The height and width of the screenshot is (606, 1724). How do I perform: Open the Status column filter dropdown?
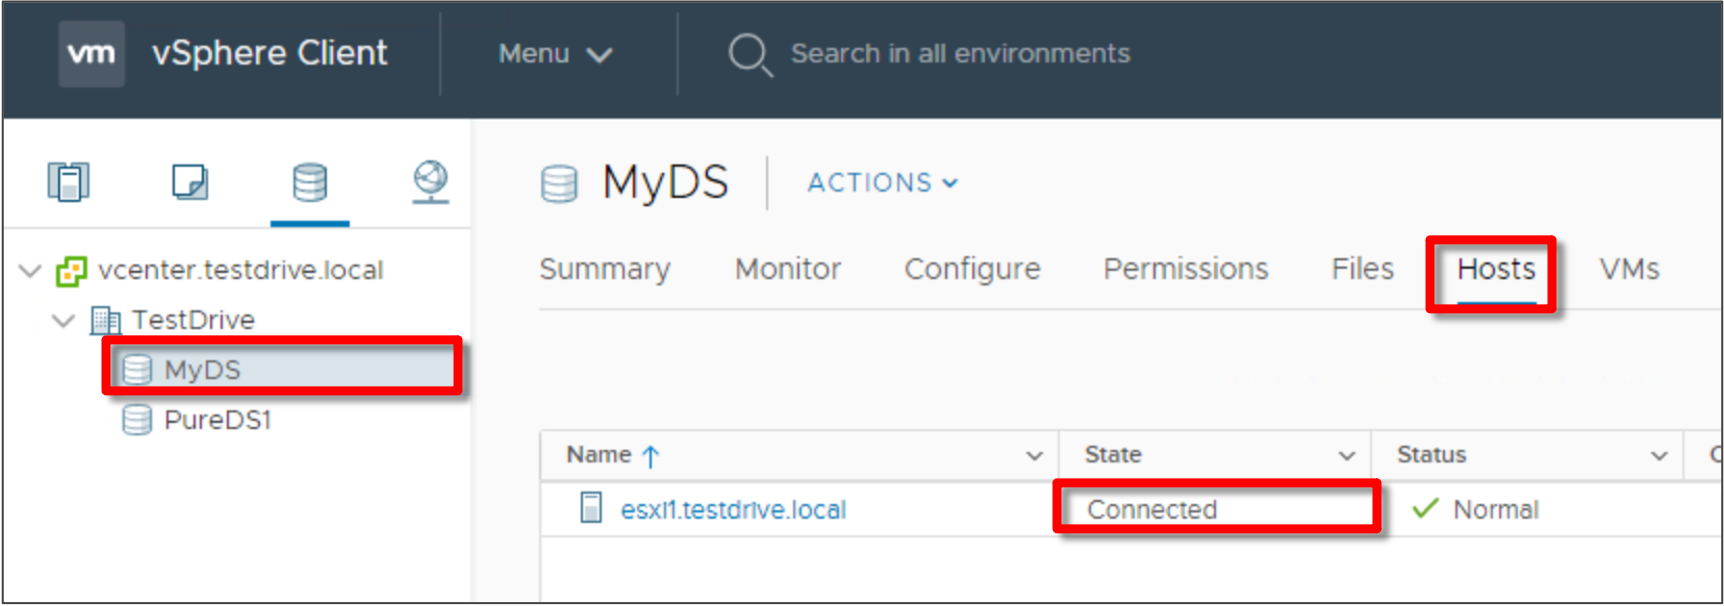[x=1659, y=456]
